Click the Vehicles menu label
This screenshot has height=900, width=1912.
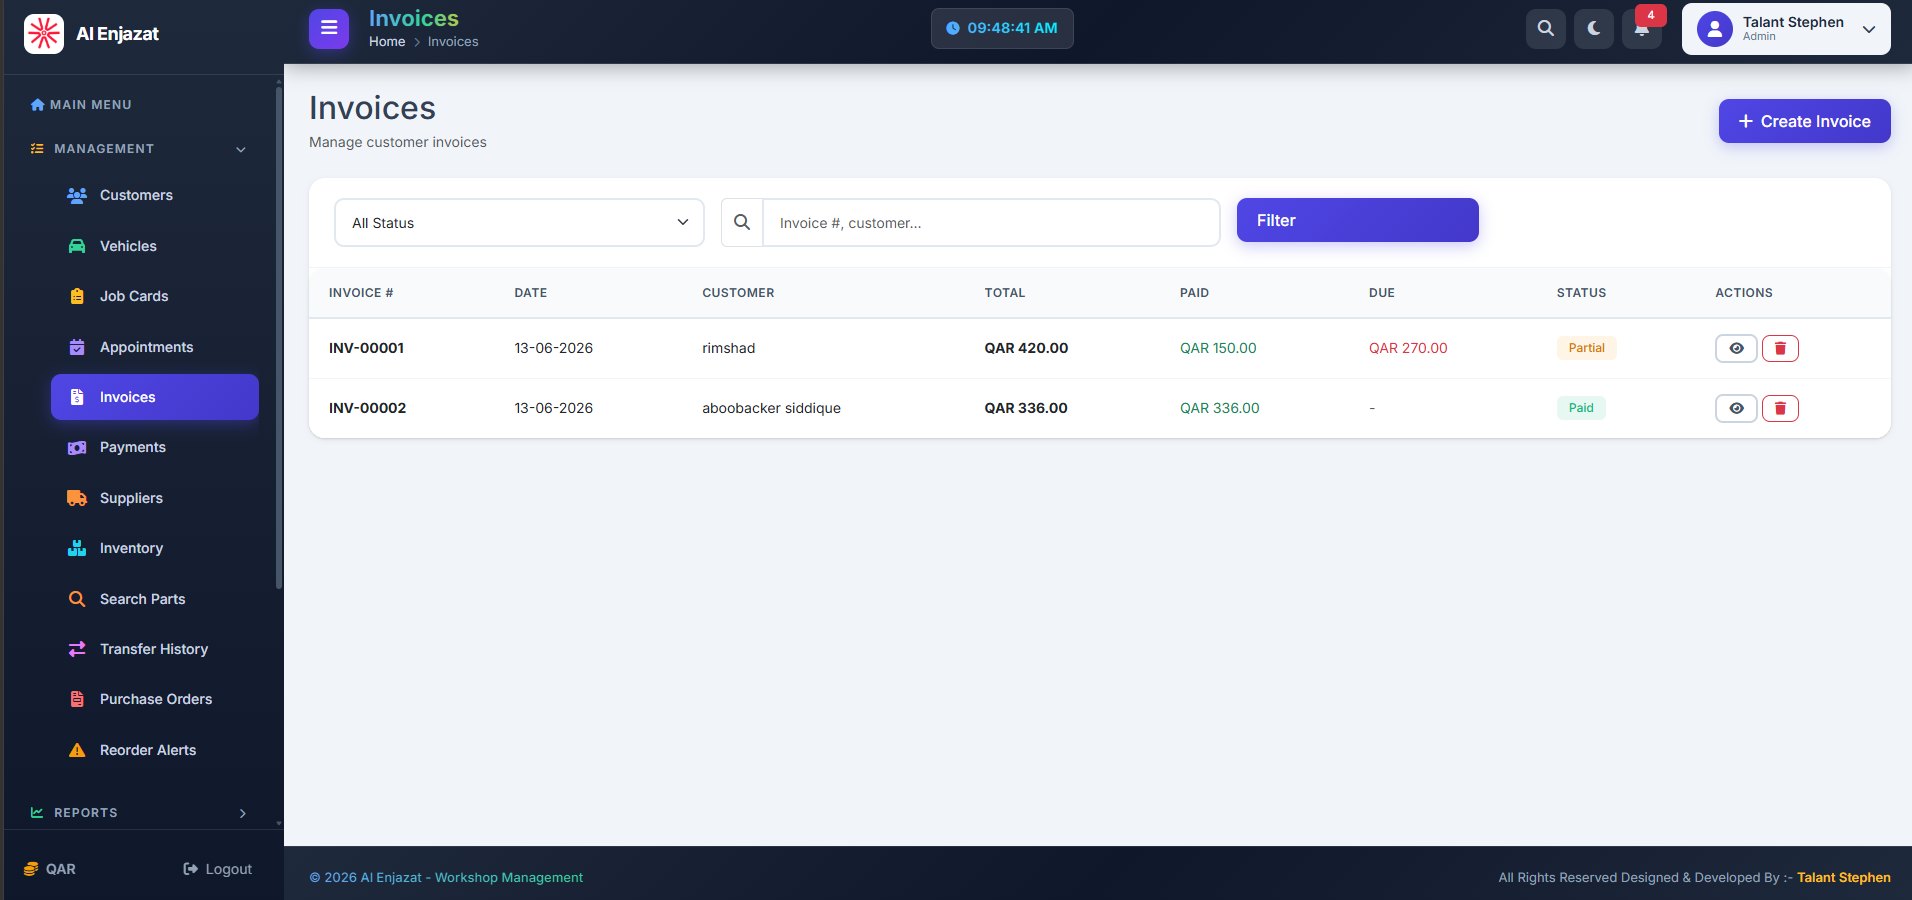[x=128, y=246]
